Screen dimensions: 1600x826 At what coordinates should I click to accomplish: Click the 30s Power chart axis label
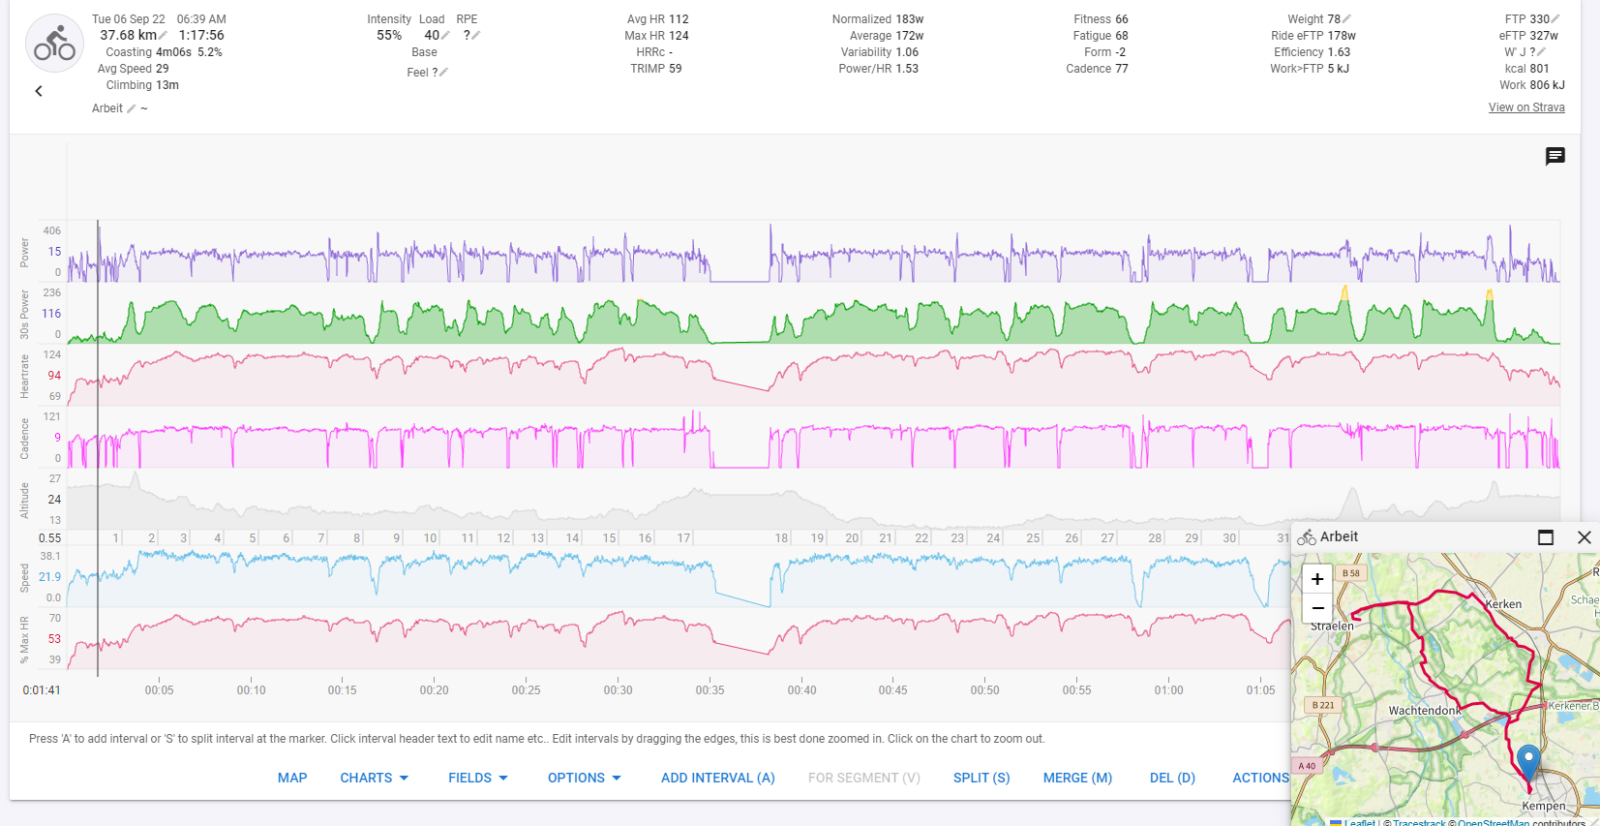point(25,314)
